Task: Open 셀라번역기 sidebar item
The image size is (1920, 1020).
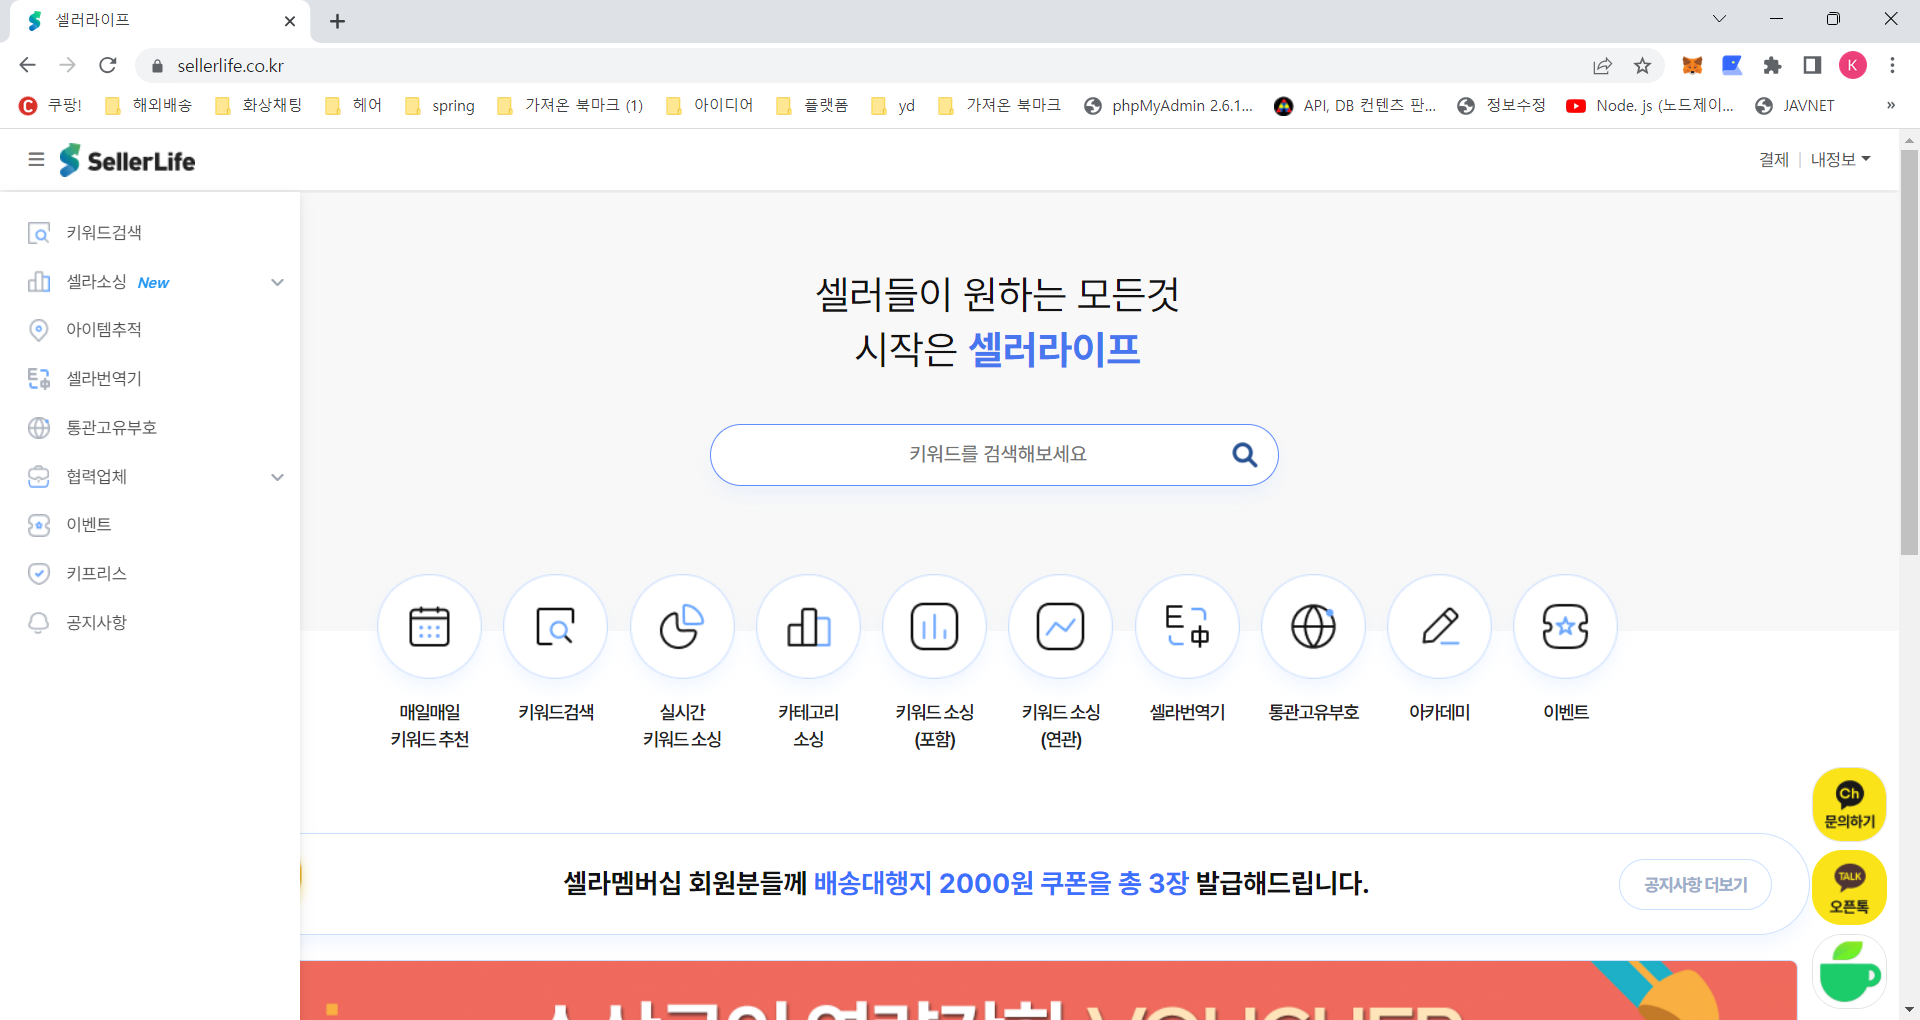Action: (x=104, y=379)
